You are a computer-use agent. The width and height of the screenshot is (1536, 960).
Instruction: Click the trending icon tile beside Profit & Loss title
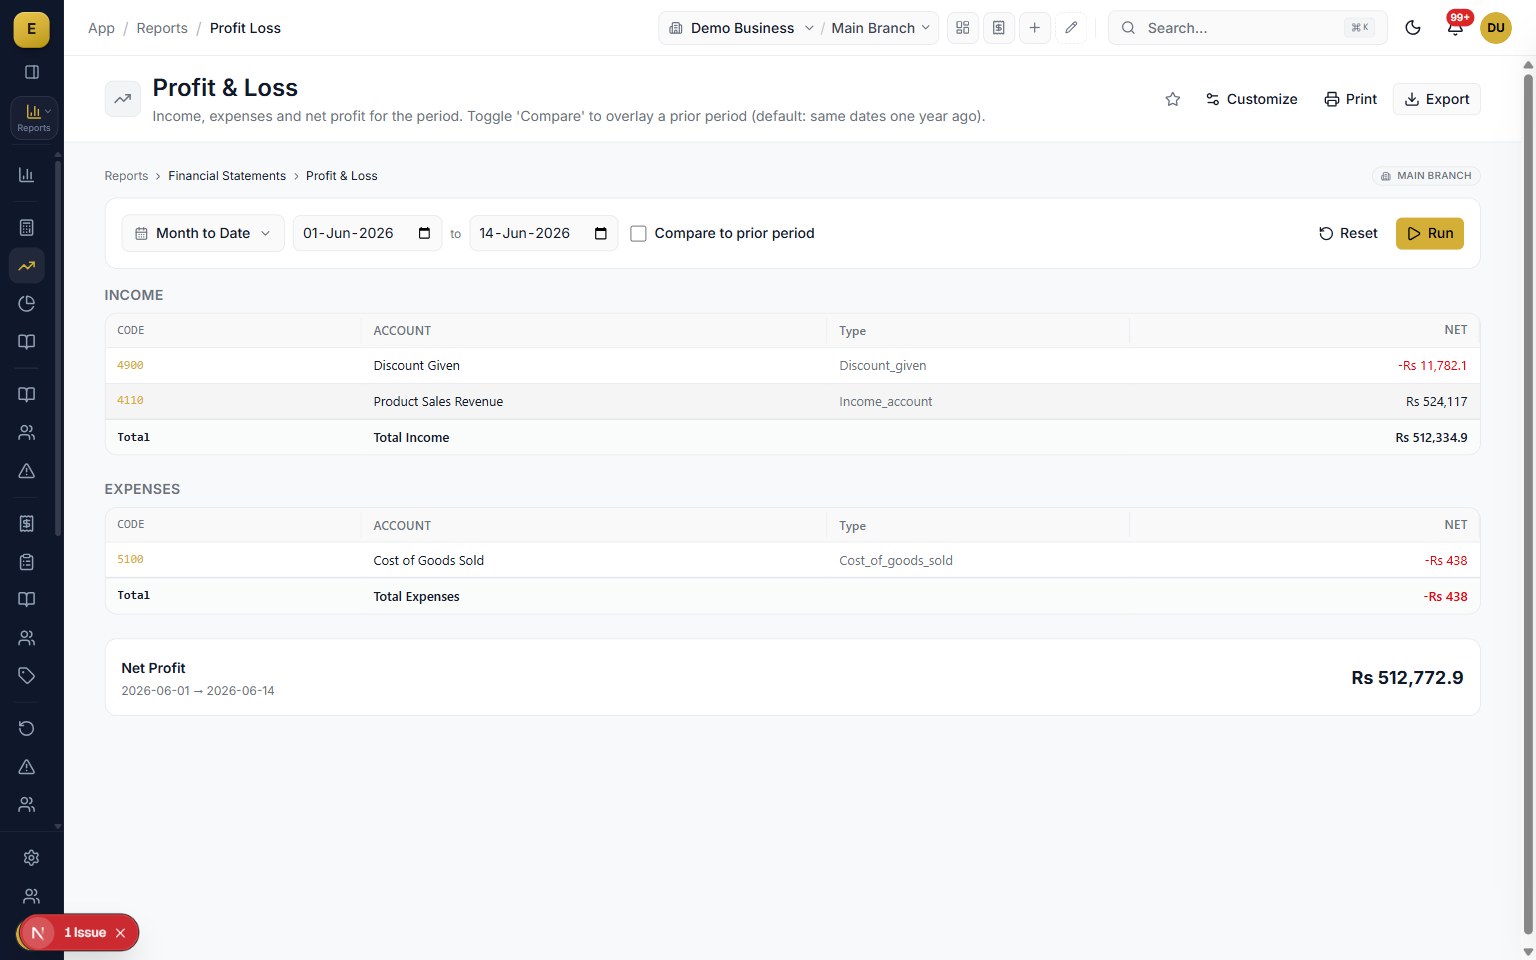coord(123,99)
